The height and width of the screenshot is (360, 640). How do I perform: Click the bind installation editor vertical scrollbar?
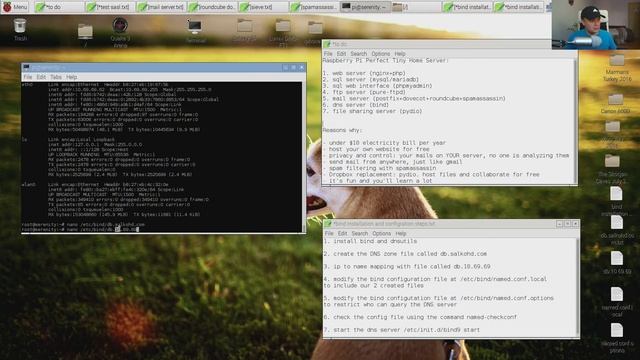tap(578, 287)
